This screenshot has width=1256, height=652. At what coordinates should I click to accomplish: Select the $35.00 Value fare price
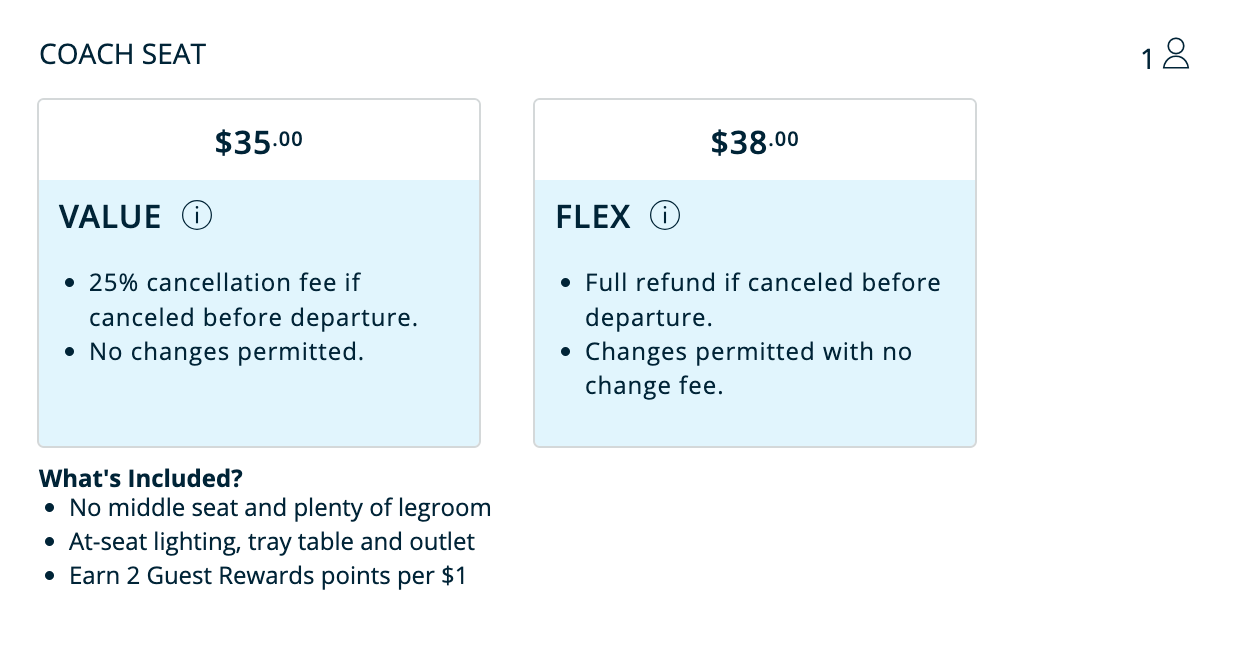tap(258, 142)
